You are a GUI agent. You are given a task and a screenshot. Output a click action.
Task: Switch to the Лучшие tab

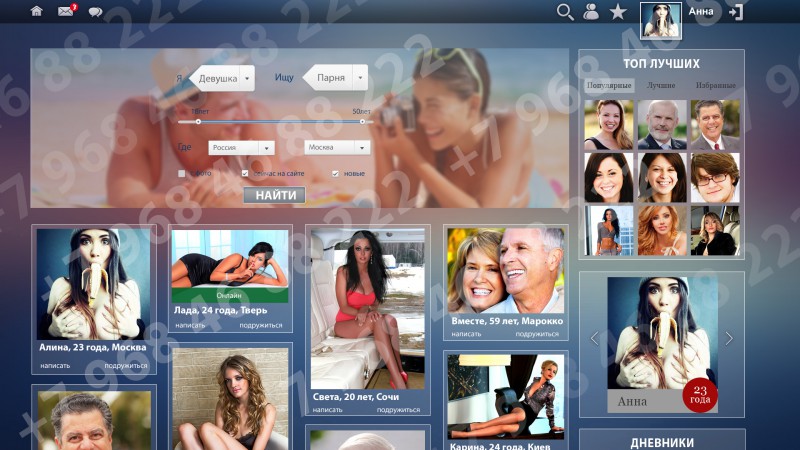(661, 85)
